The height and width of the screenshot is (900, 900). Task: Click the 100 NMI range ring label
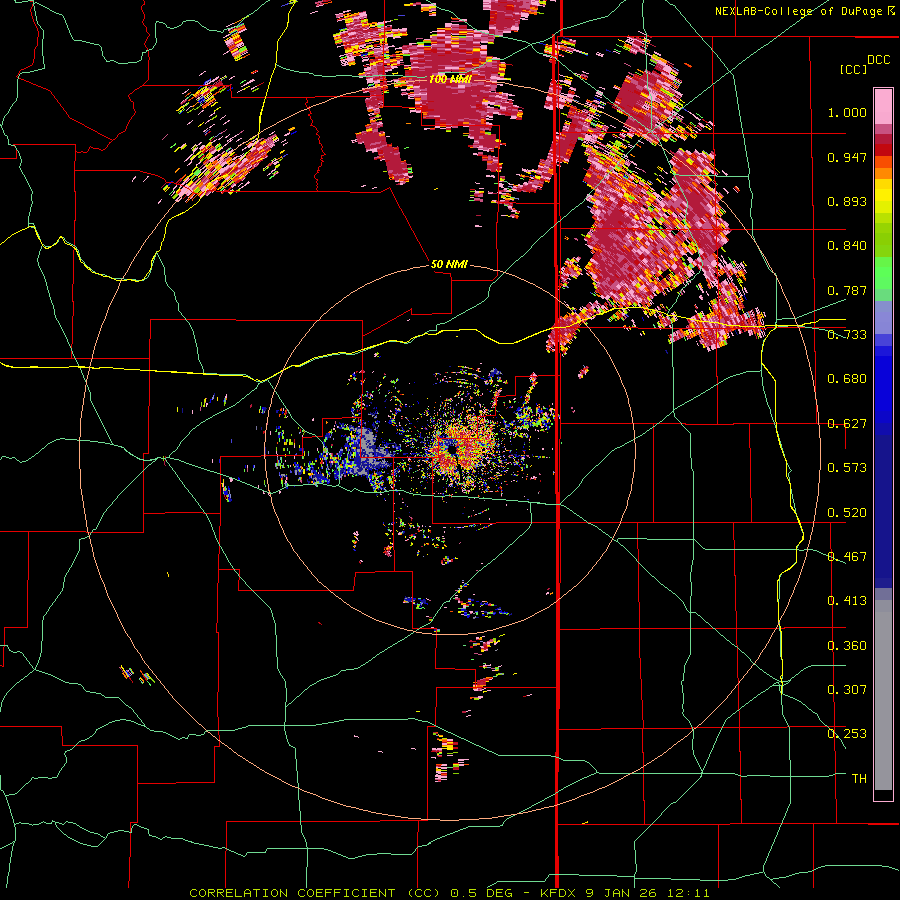450,79
